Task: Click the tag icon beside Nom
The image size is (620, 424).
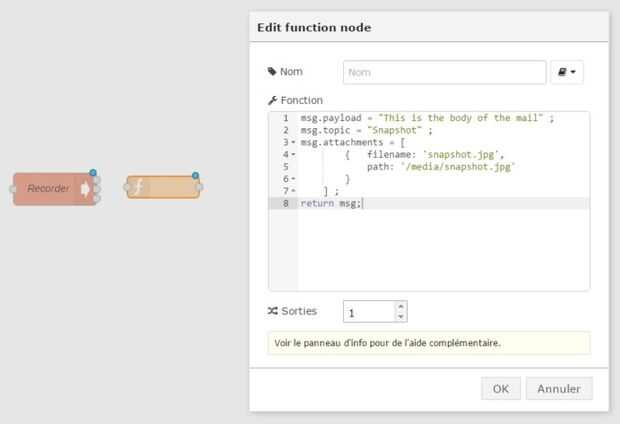Action: click(272, 72)
